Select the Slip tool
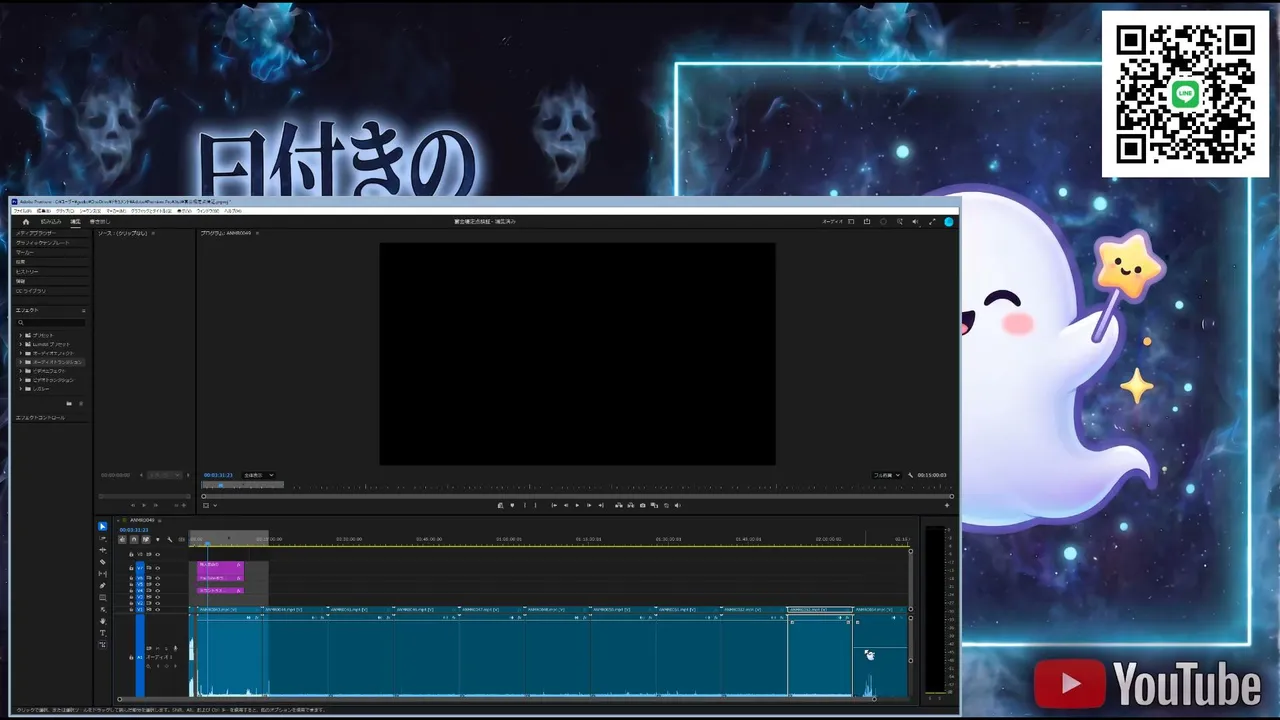1280x720 pixels. coord(102,574)
